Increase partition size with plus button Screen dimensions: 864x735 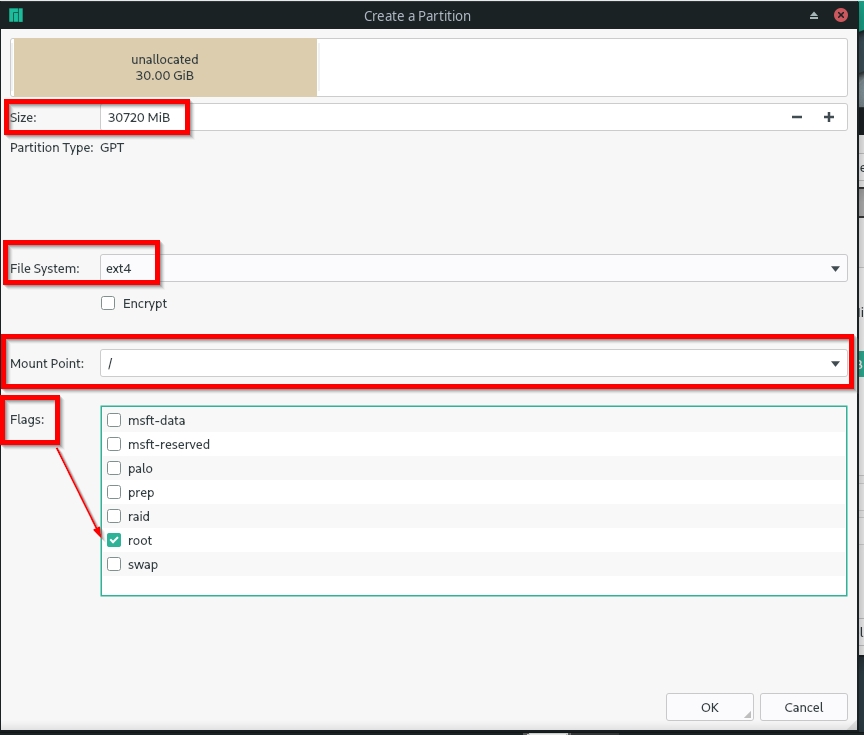click(x=829, y=117)
